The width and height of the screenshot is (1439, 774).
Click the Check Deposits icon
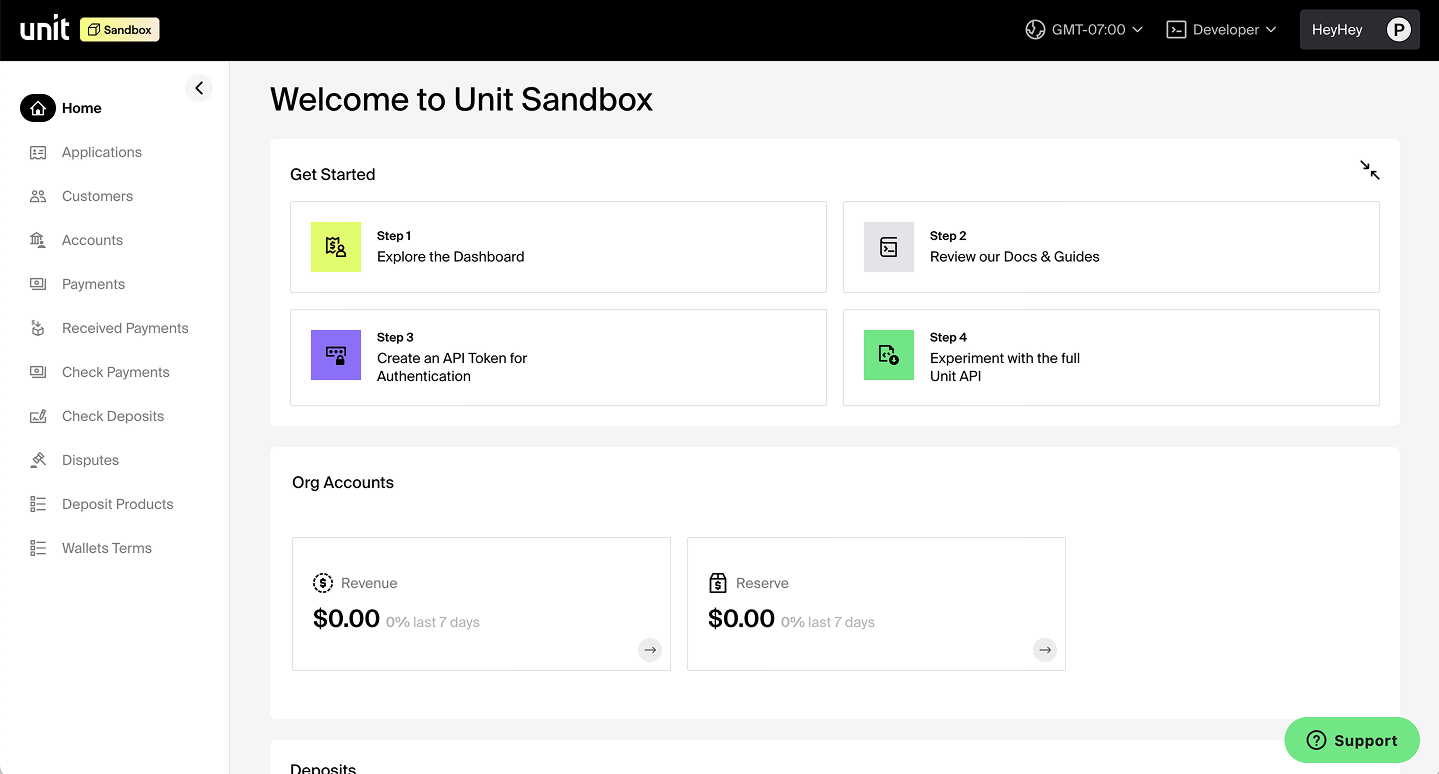(38, 416)
